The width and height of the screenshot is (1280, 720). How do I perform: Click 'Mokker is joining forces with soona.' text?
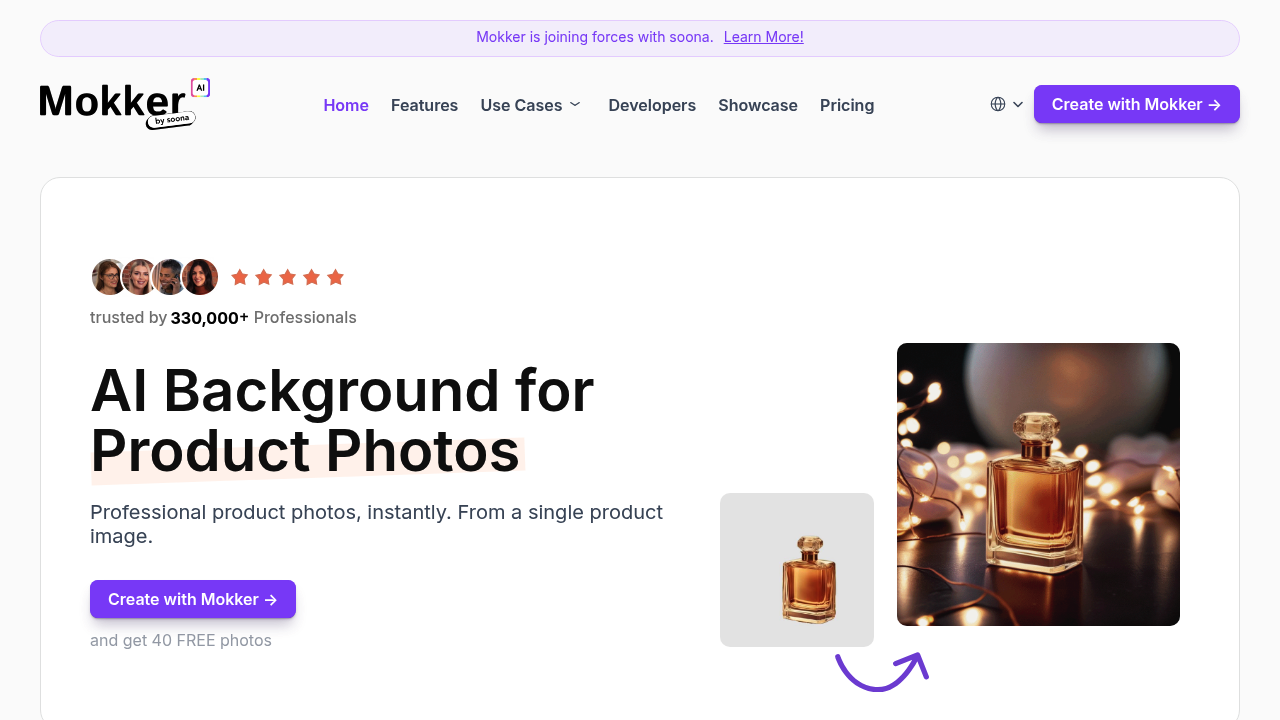click(595, 37)
